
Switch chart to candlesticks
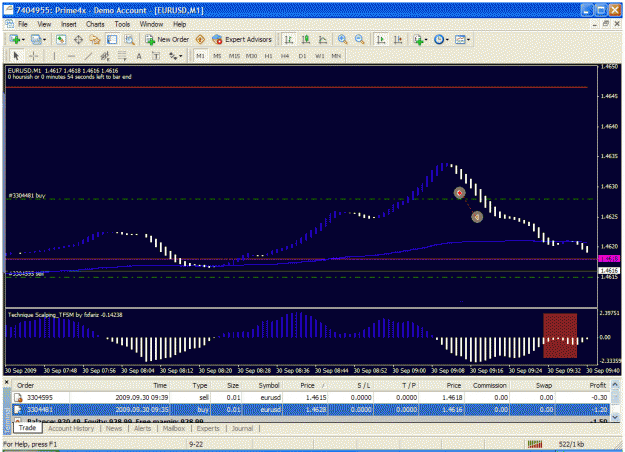(x=306, y=39)
